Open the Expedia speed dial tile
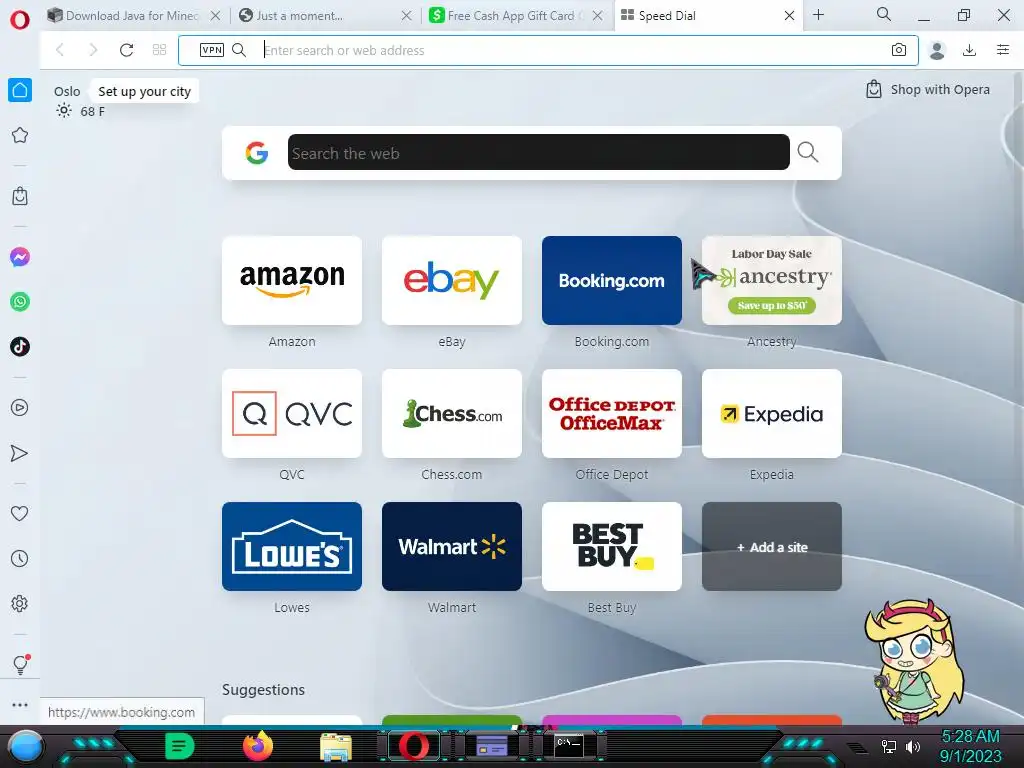The image size is (1024, 768). coord(772,413)
